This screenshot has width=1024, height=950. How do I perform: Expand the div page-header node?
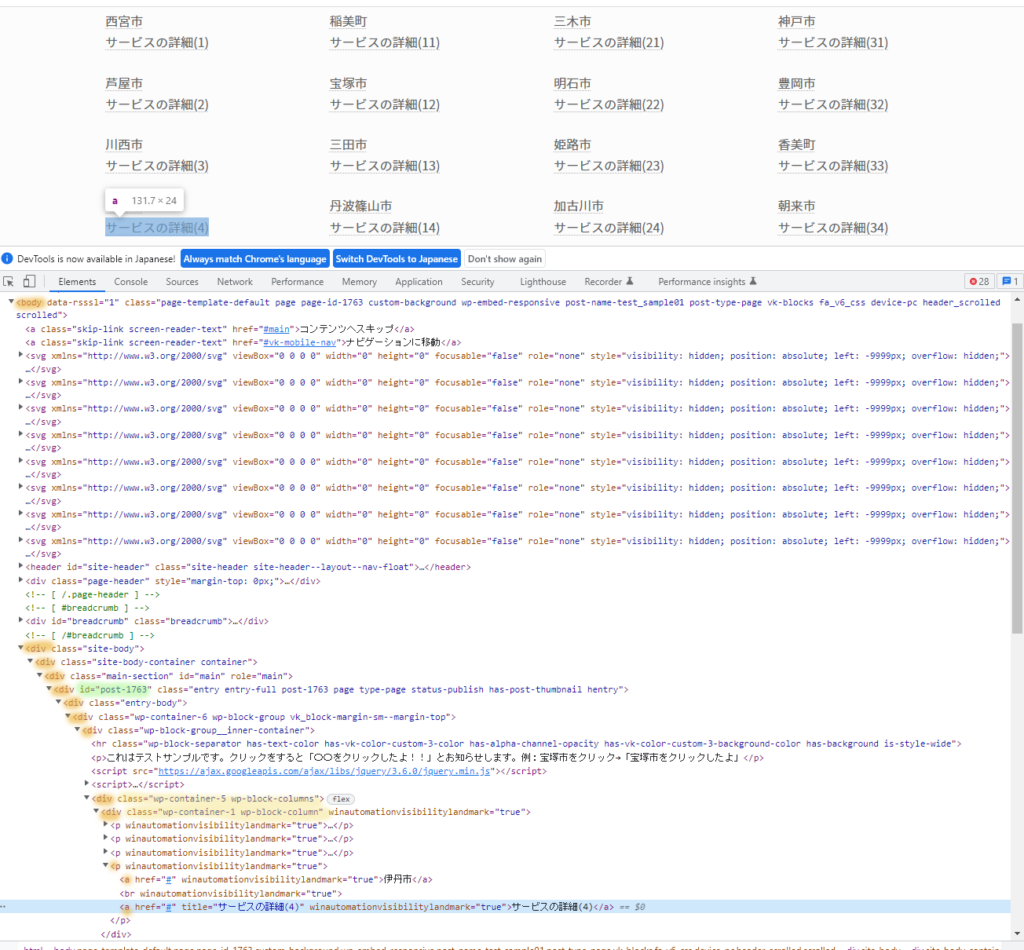(x=20, y=580)
